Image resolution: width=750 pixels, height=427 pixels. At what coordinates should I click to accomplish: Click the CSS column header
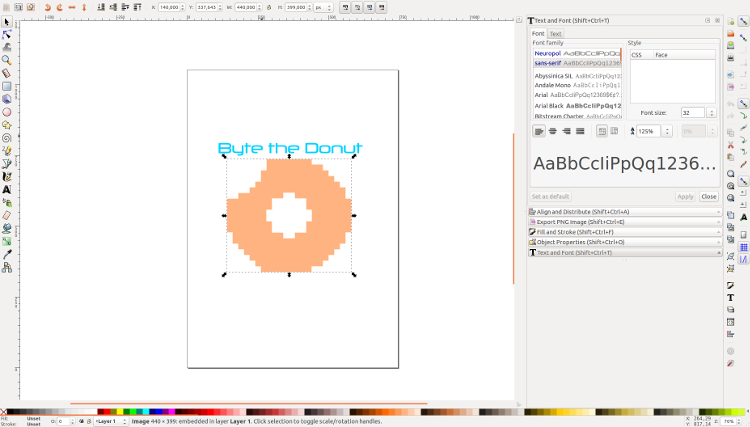coord(641,55)
